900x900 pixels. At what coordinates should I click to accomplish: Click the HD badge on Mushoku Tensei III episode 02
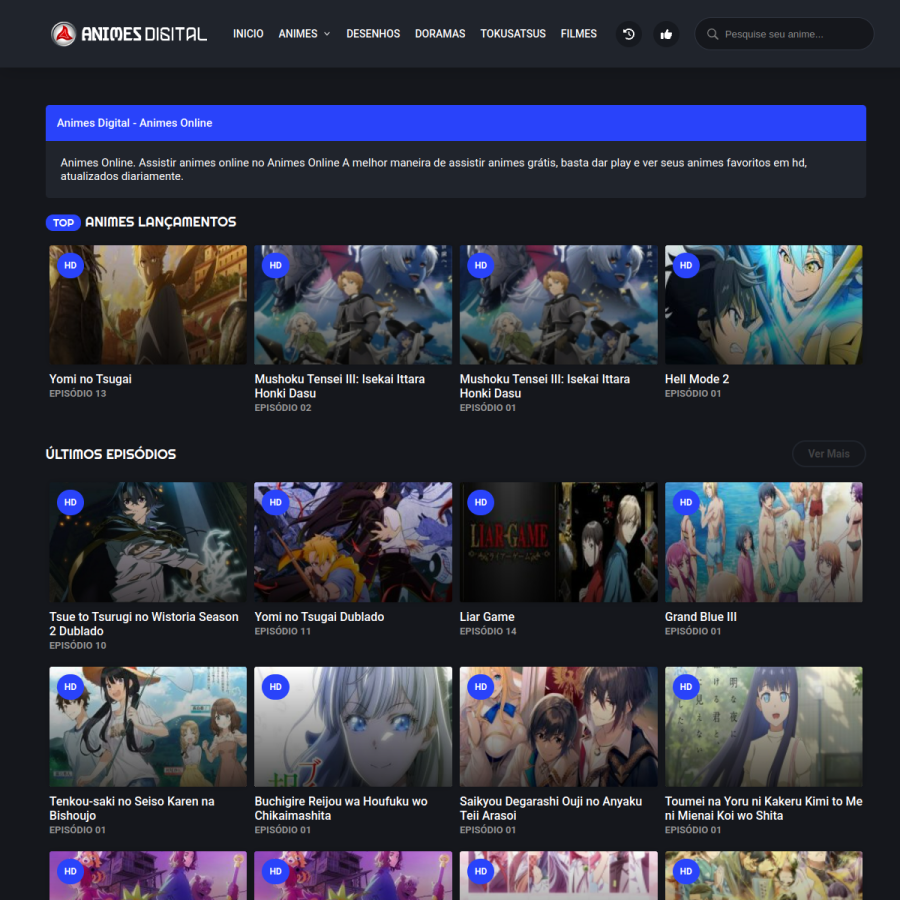coord(276,265)
